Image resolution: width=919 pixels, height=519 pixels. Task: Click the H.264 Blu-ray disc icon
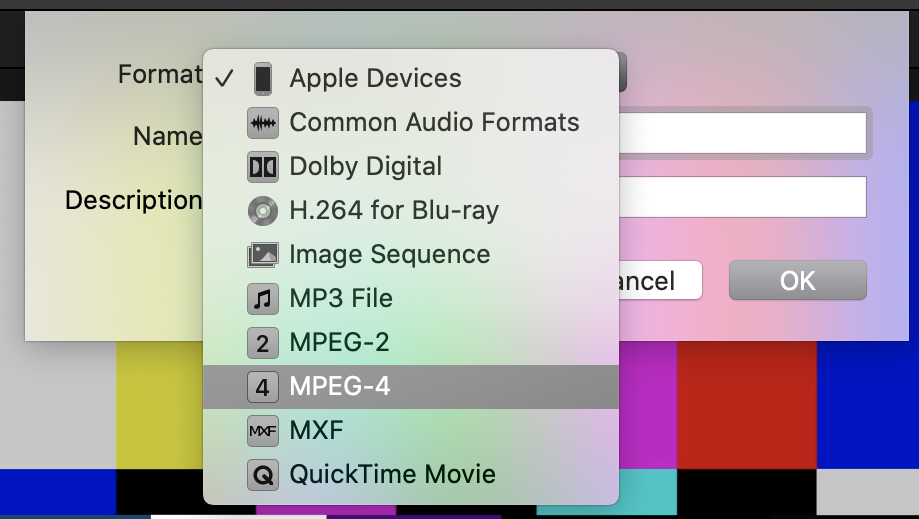(262, 211)
